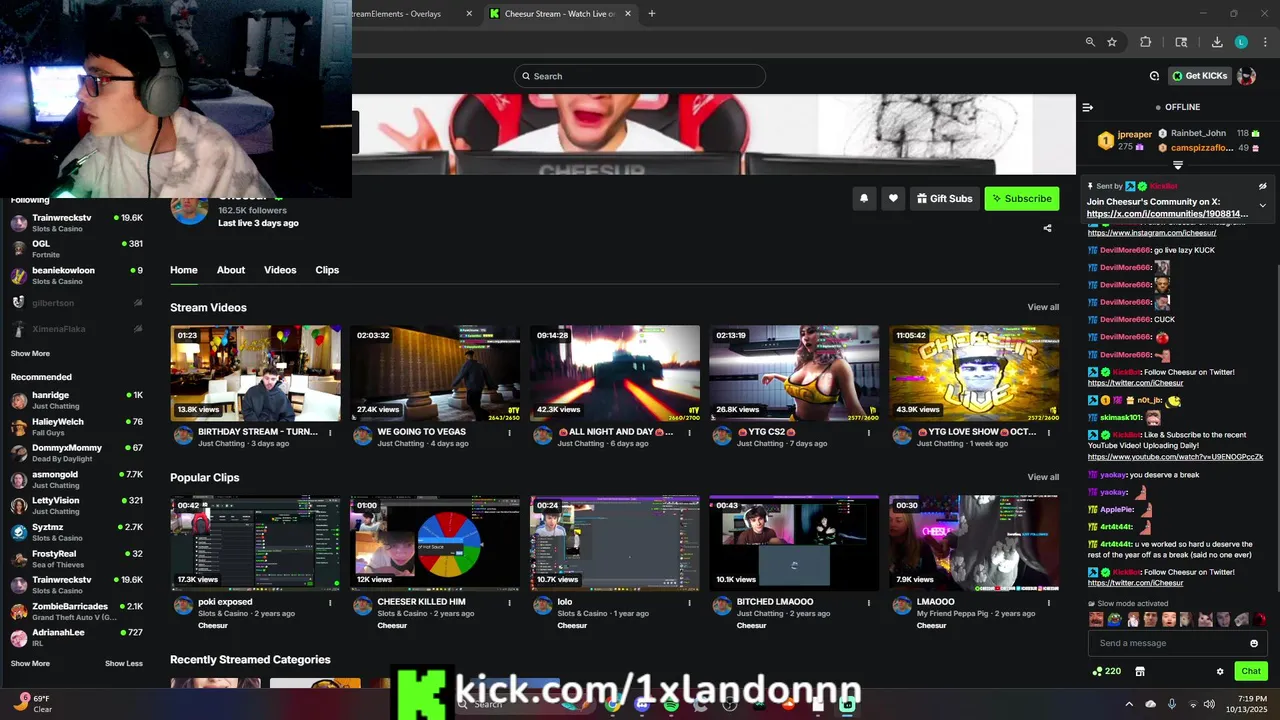The height and width of the screenshot is (720, 1280).
Task: Open options menu for YTG CS2 video
Action: pyautogui.click(x=869, y=433)
